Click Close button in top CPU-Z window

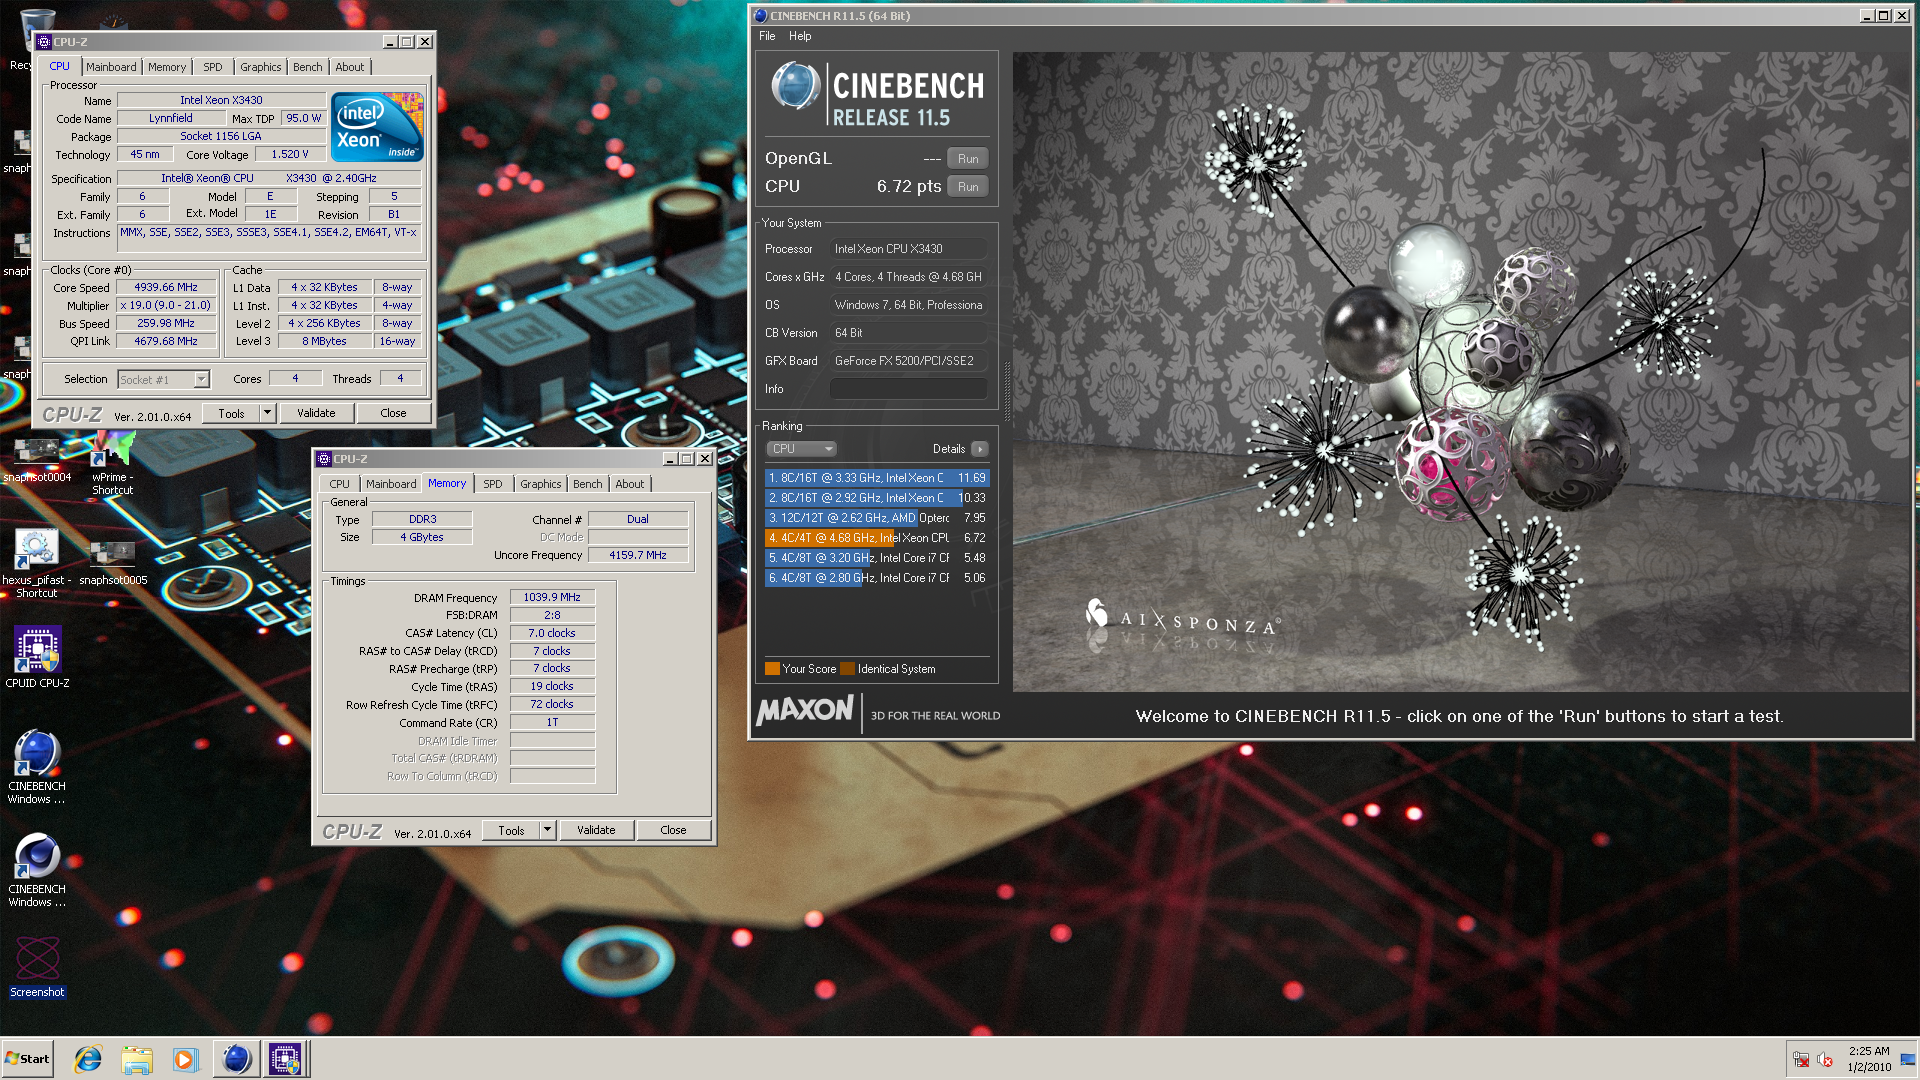click(x=393, y=413)
